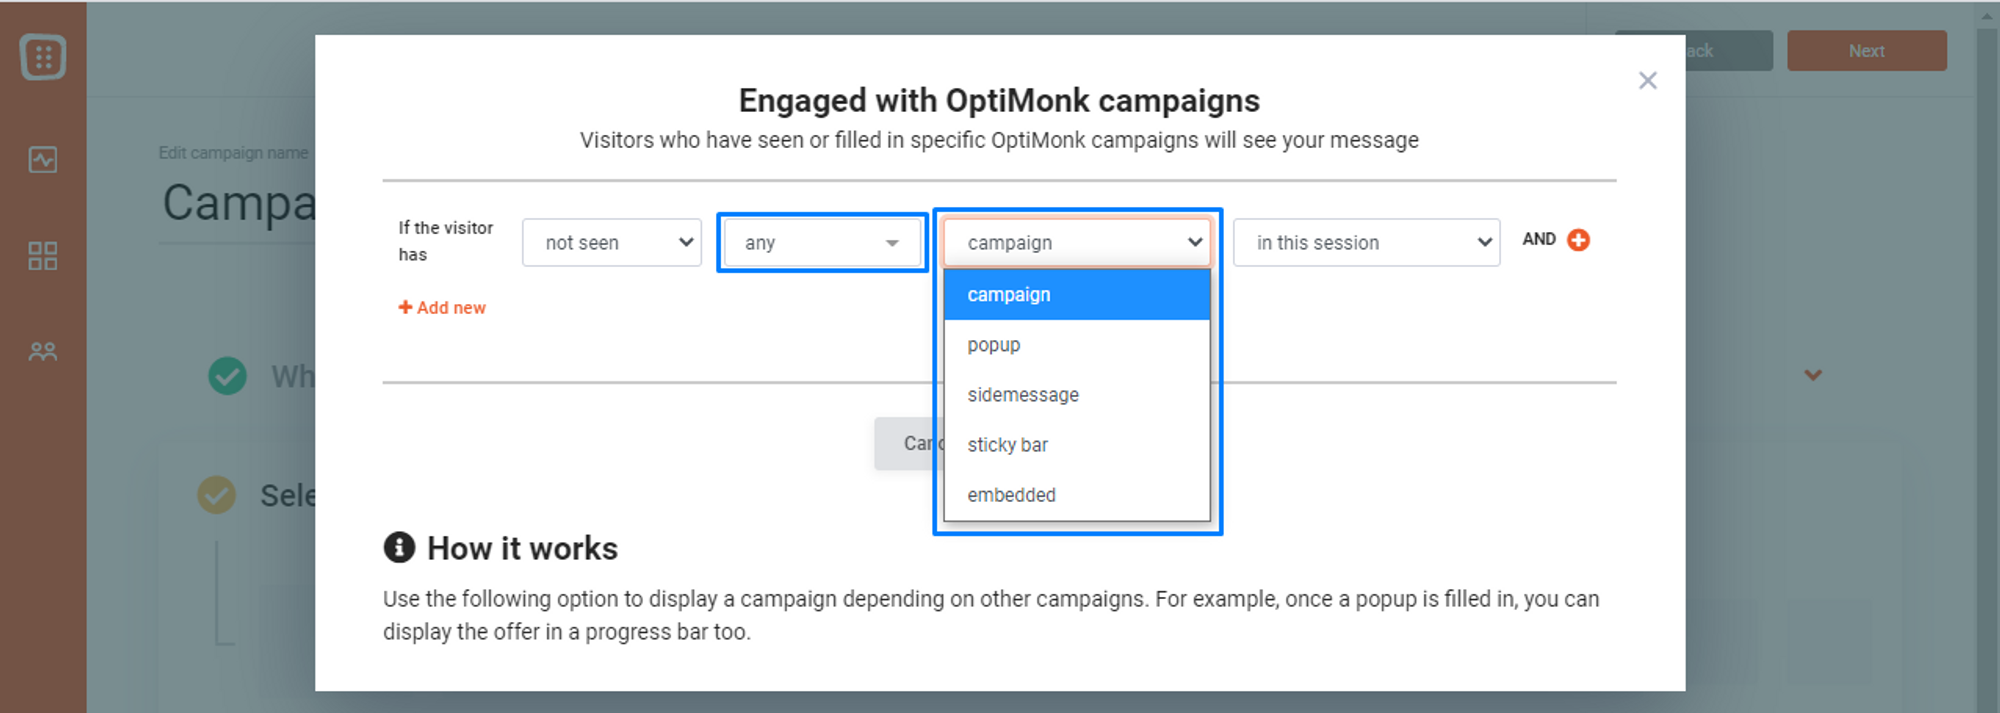Open the analytics chart sidebar icon

pos(43,160)
